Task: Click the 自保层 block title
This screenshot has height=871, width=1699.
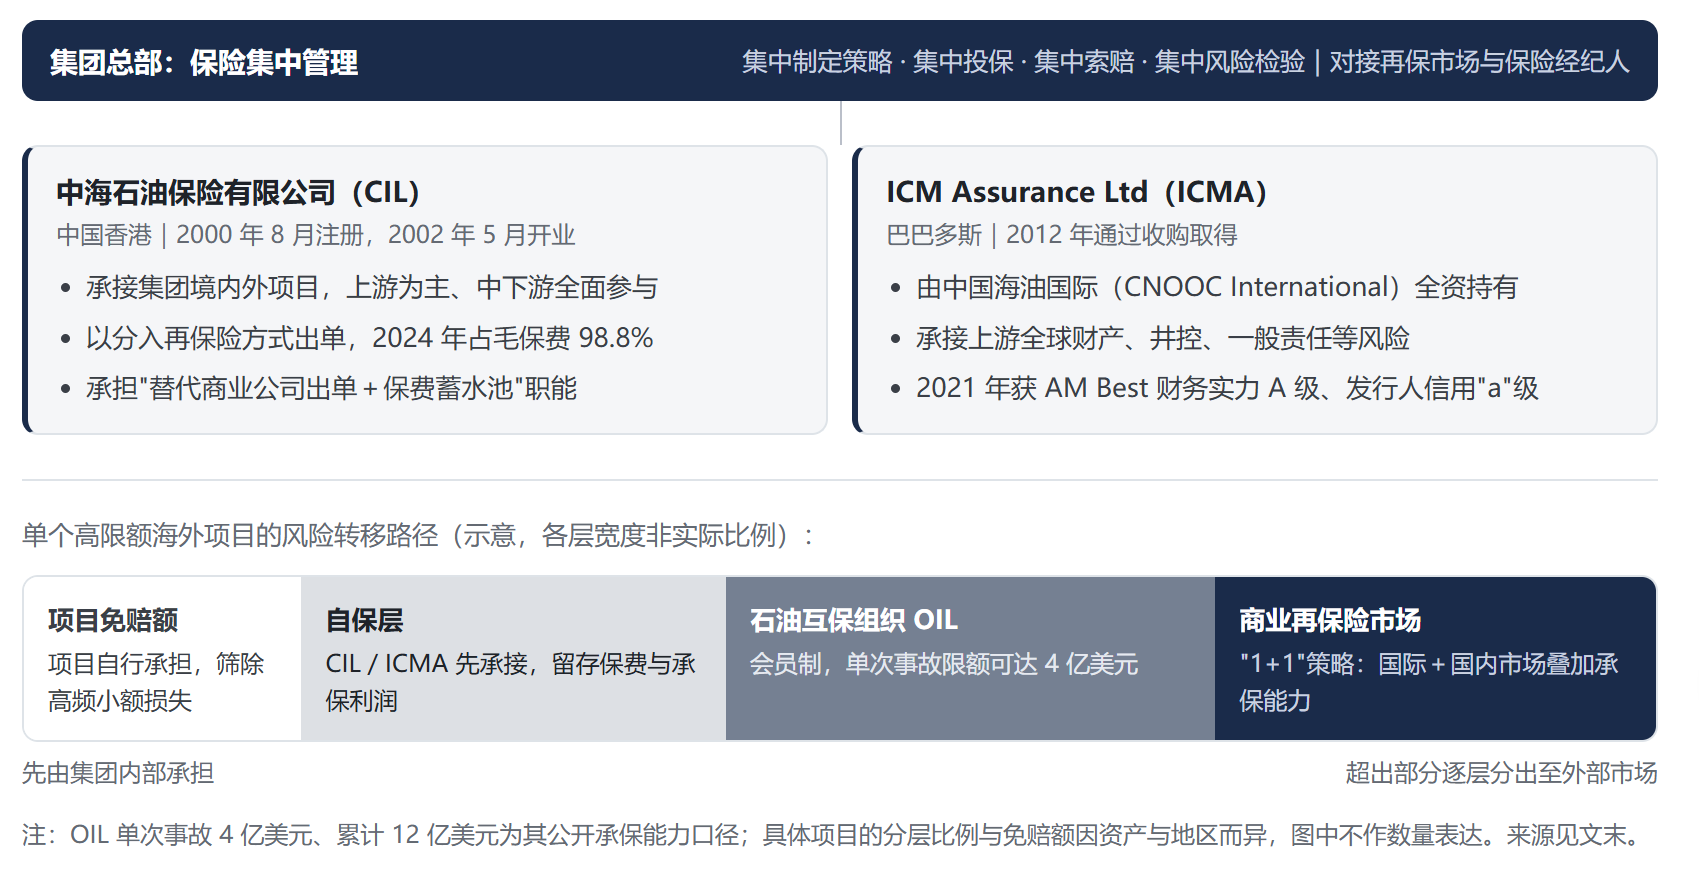Action: point(364,621)
